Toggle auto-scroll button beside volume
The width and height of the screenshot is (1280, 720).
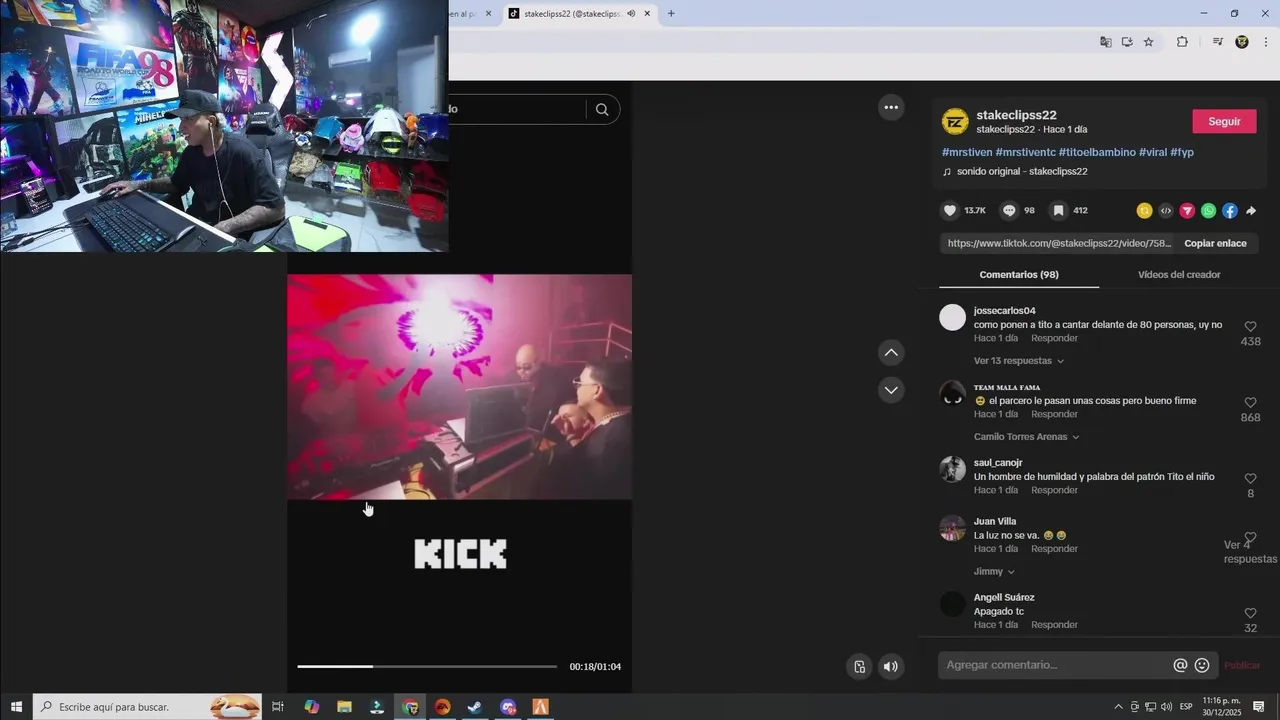pos(859,667)
